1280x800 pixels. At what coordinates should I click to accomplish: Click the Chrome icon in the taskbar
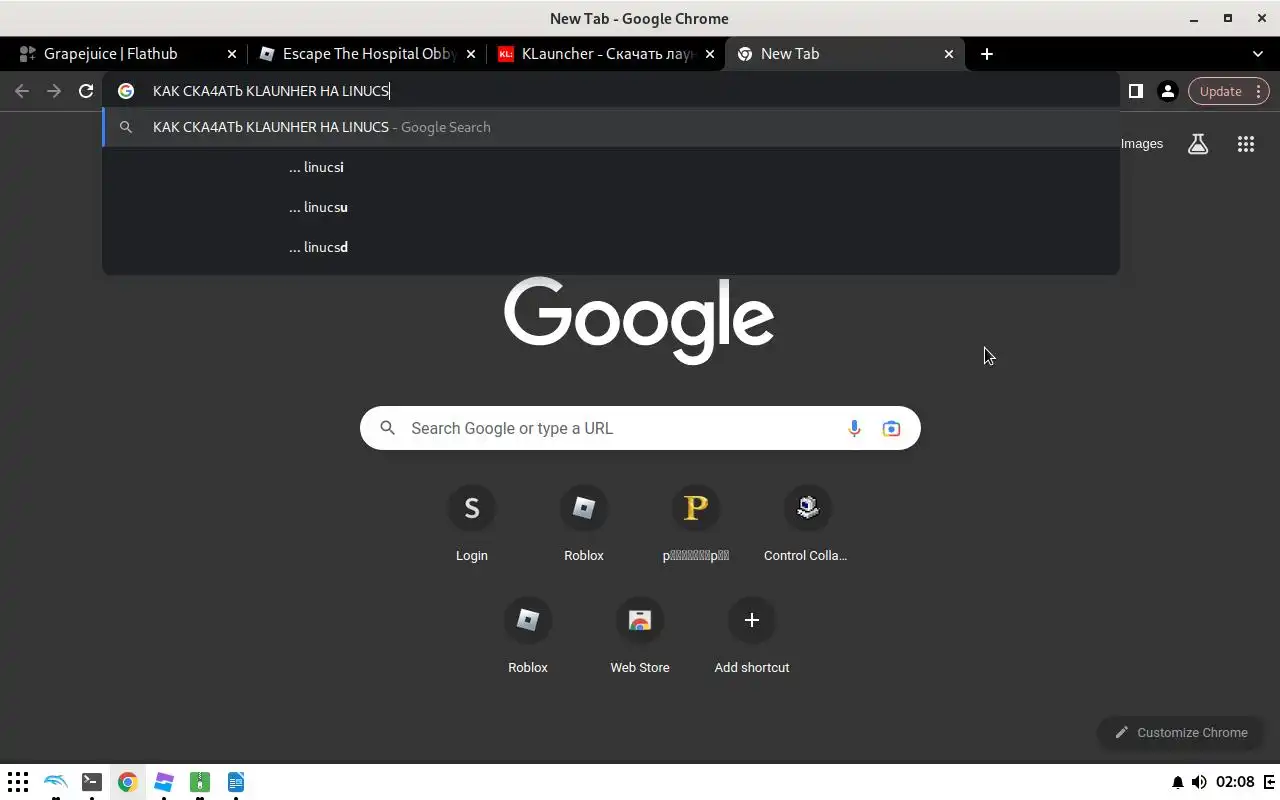[127, 782]
